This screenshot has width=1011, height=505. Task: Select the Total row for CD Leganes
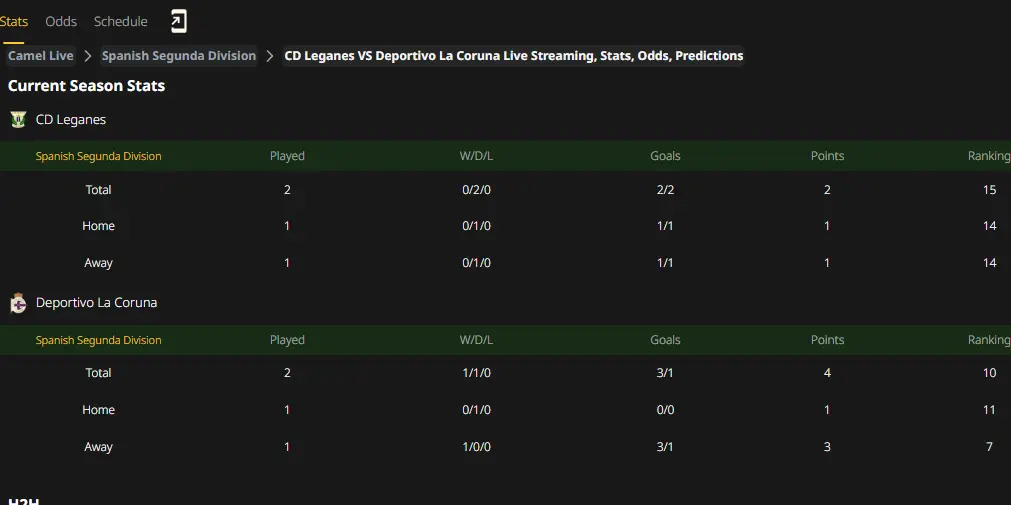coord(506,190)
